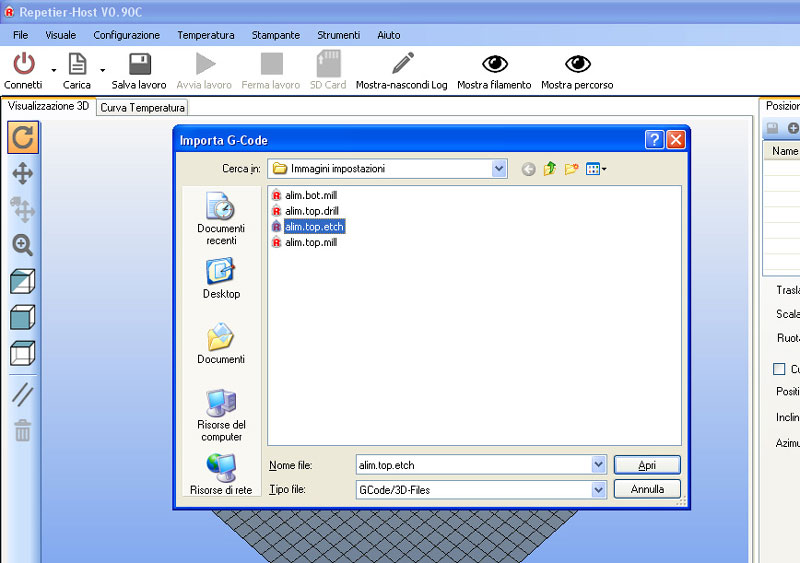The width and height of the screenshot is (800, 563).
Task: Select file alim.bot.mill
Action: [x=304, y=195]
